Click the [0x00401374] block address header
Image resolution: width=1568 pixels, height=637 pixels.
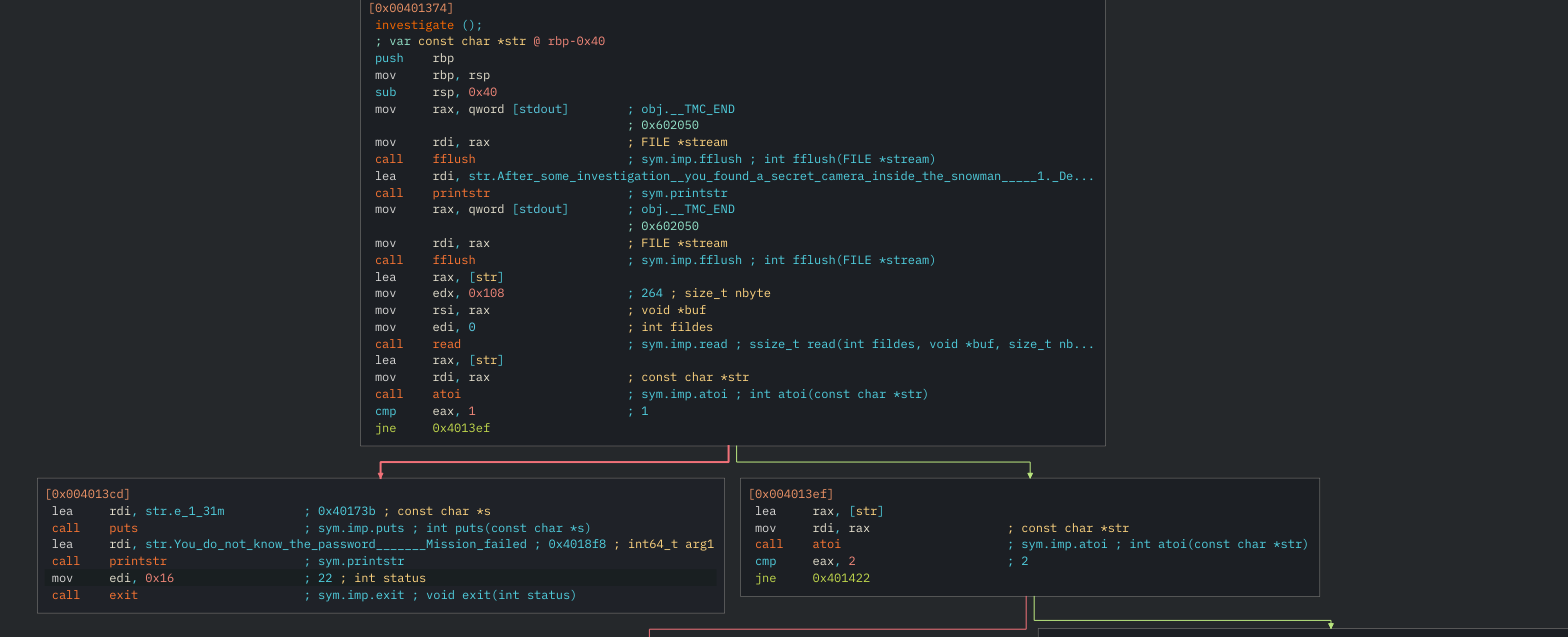click(411, 8)
